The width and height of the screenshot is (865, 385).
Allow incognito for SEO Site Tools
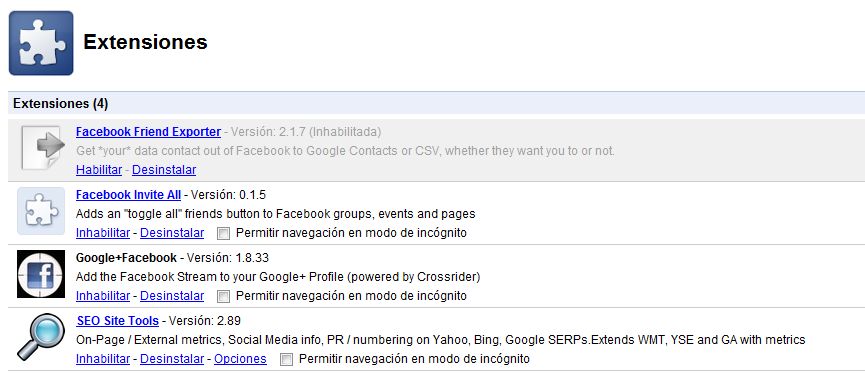pos(286,360)
